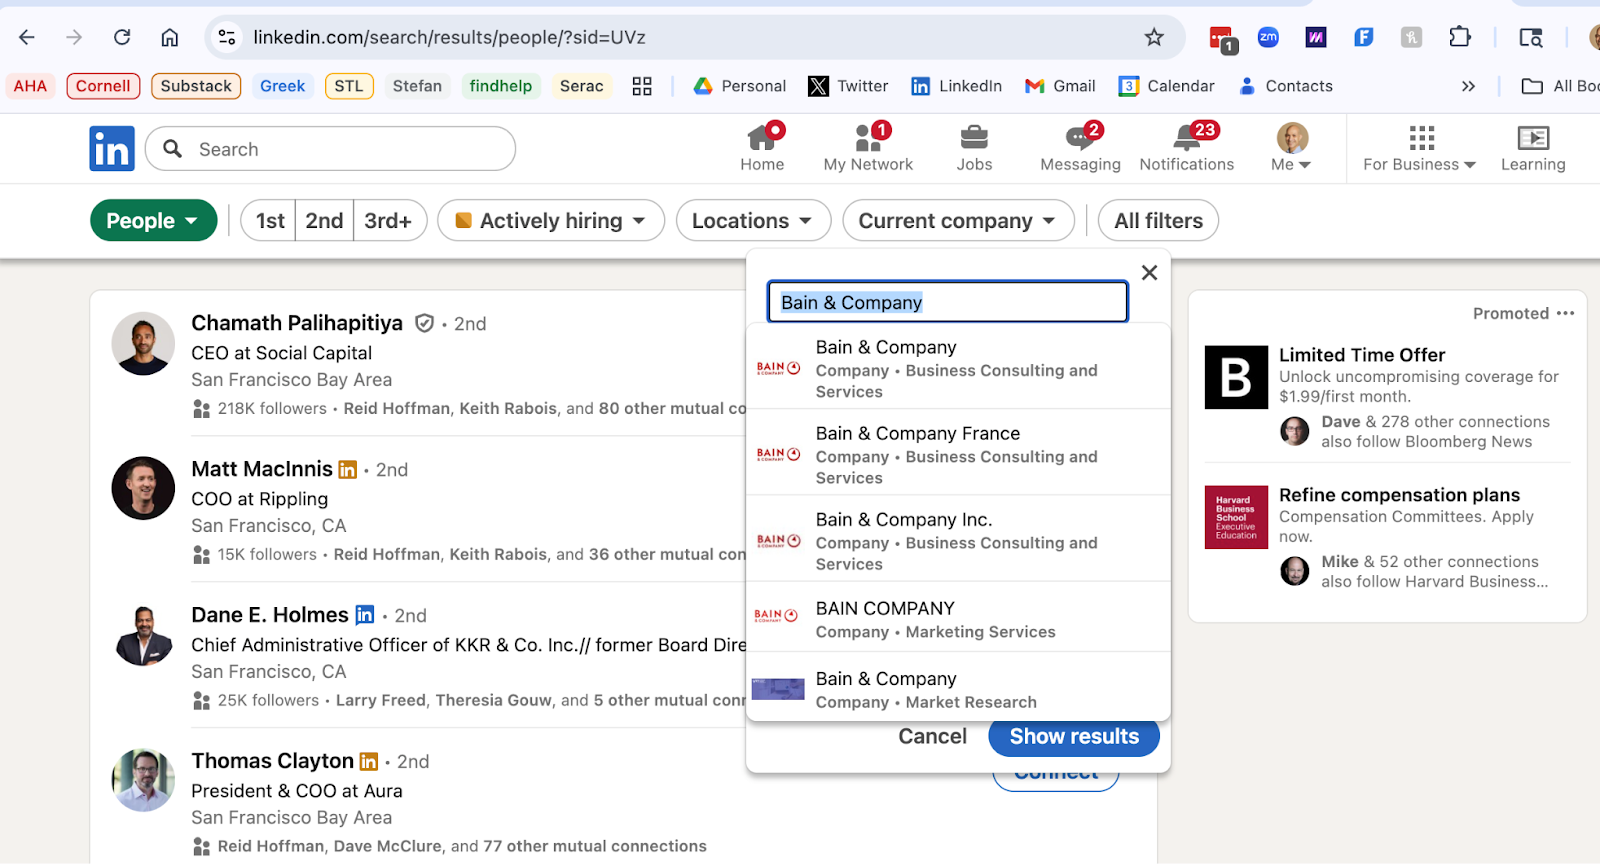Click the browser back arrow
This screenshot has width=1600, height=864.
point(27,37)
